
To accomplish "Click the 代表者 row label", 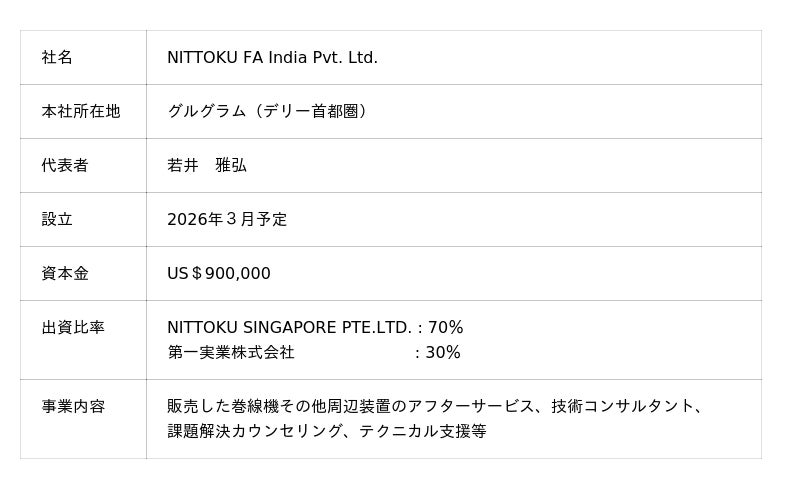I will [x=64, y=166].
